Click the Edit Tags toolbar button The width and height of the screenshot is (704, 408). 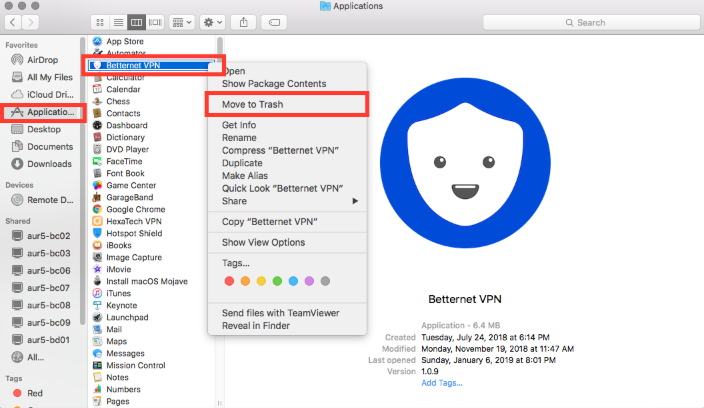click(274, 22)
